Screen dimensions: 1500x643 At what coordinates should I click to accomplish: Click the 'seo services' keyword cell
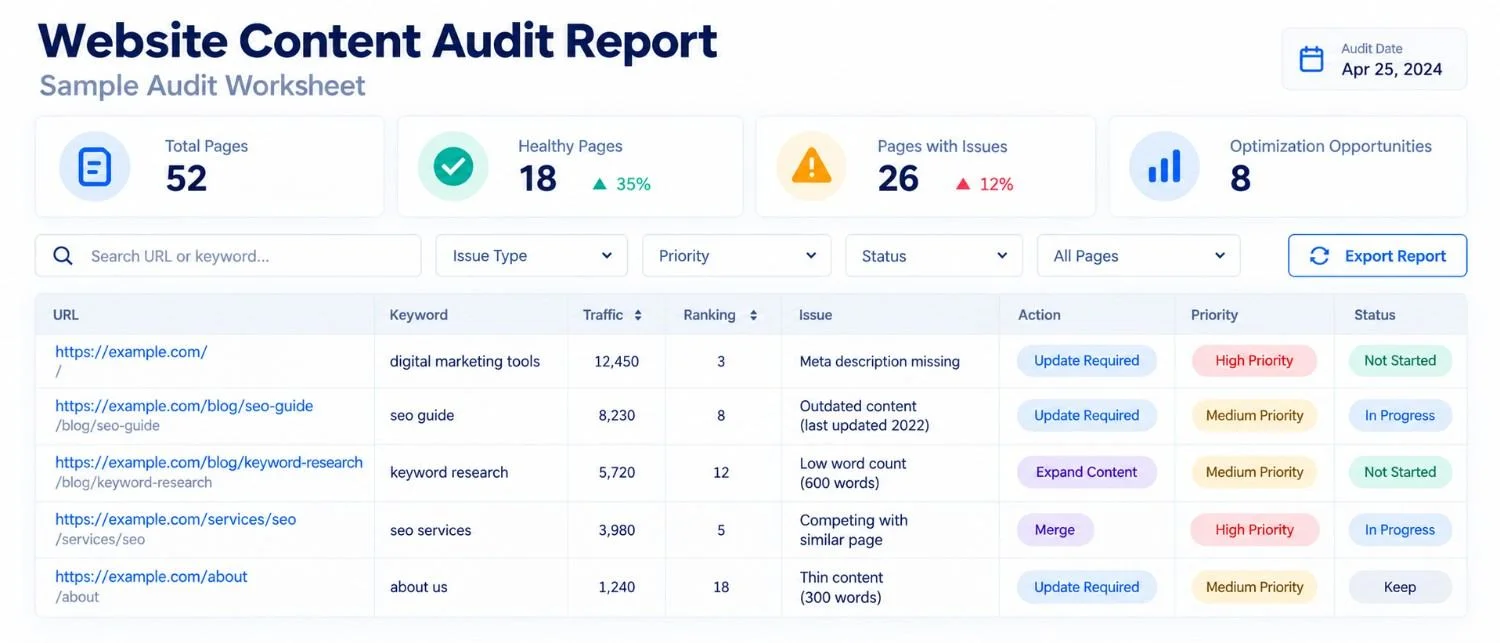pyautogui.click(x=430, y=530)
